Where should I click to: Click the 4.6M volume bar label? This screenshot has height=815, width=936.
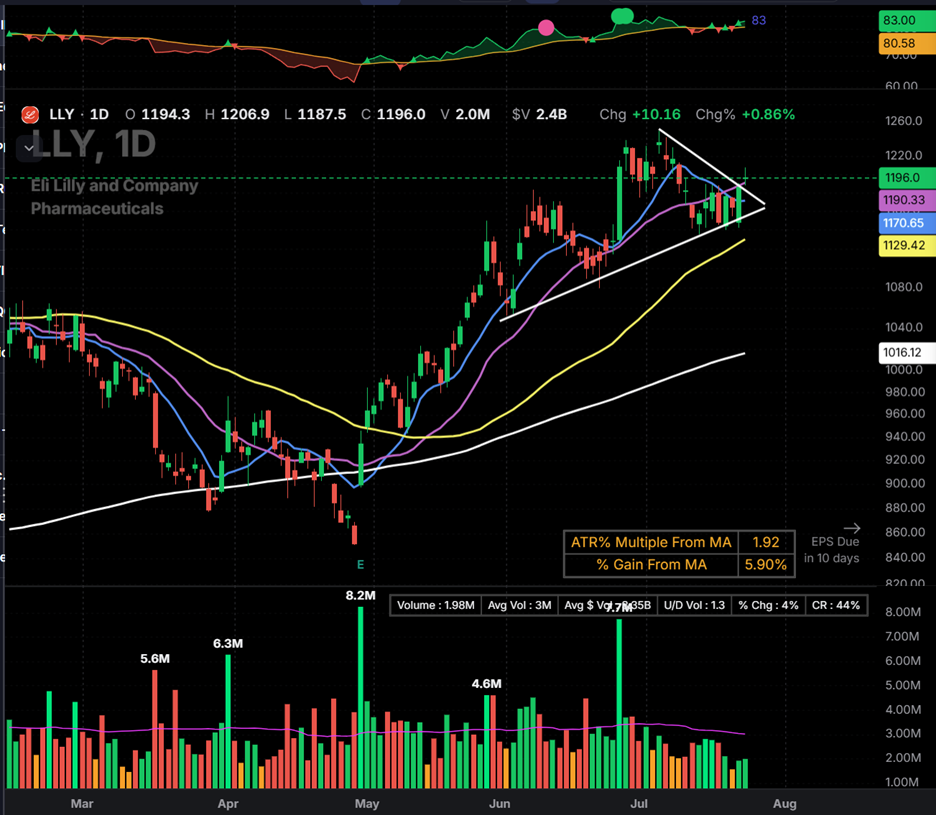[x=487, y=684]
